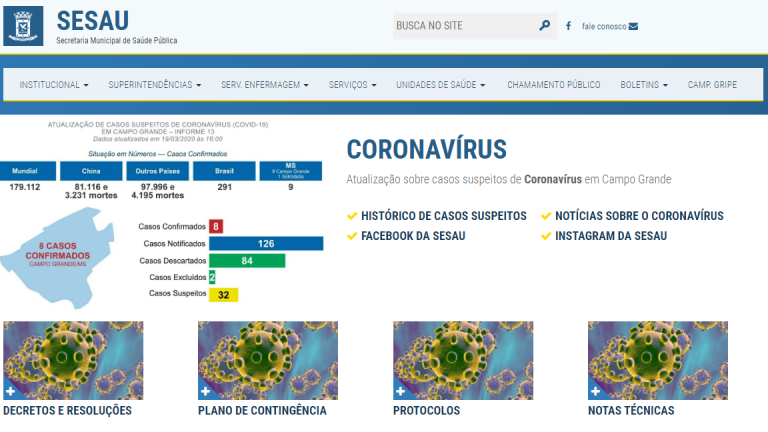Screen dimensions: 768x432
Task: Open the Protocolos coronavirus thumbnail
Action: click(463, 361)
